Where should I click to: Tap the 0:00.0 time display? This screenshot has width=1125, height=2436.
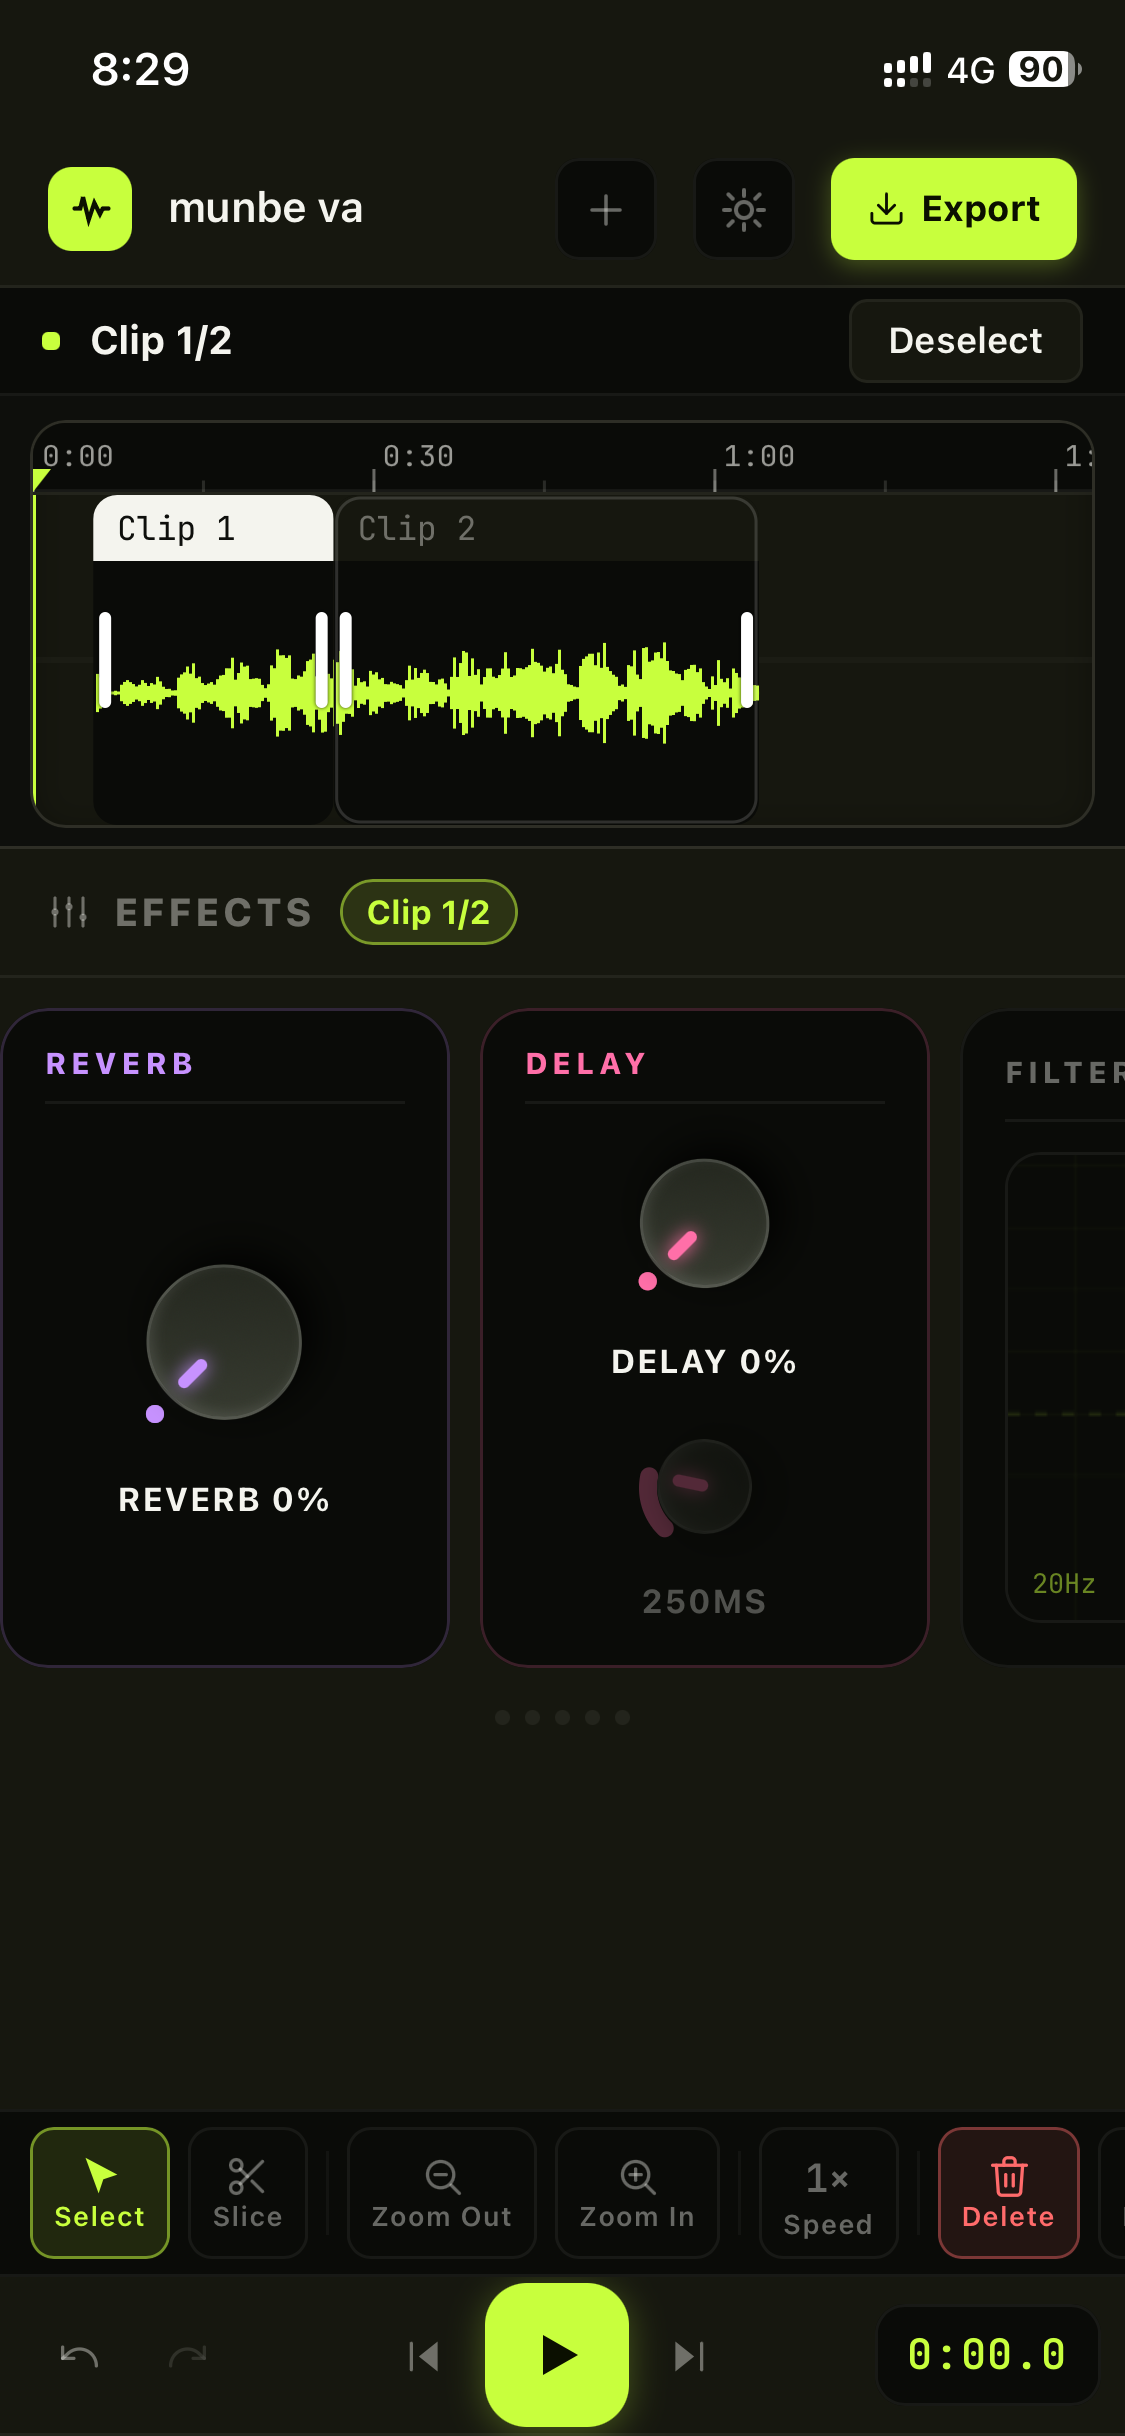tap(987, 2355)
